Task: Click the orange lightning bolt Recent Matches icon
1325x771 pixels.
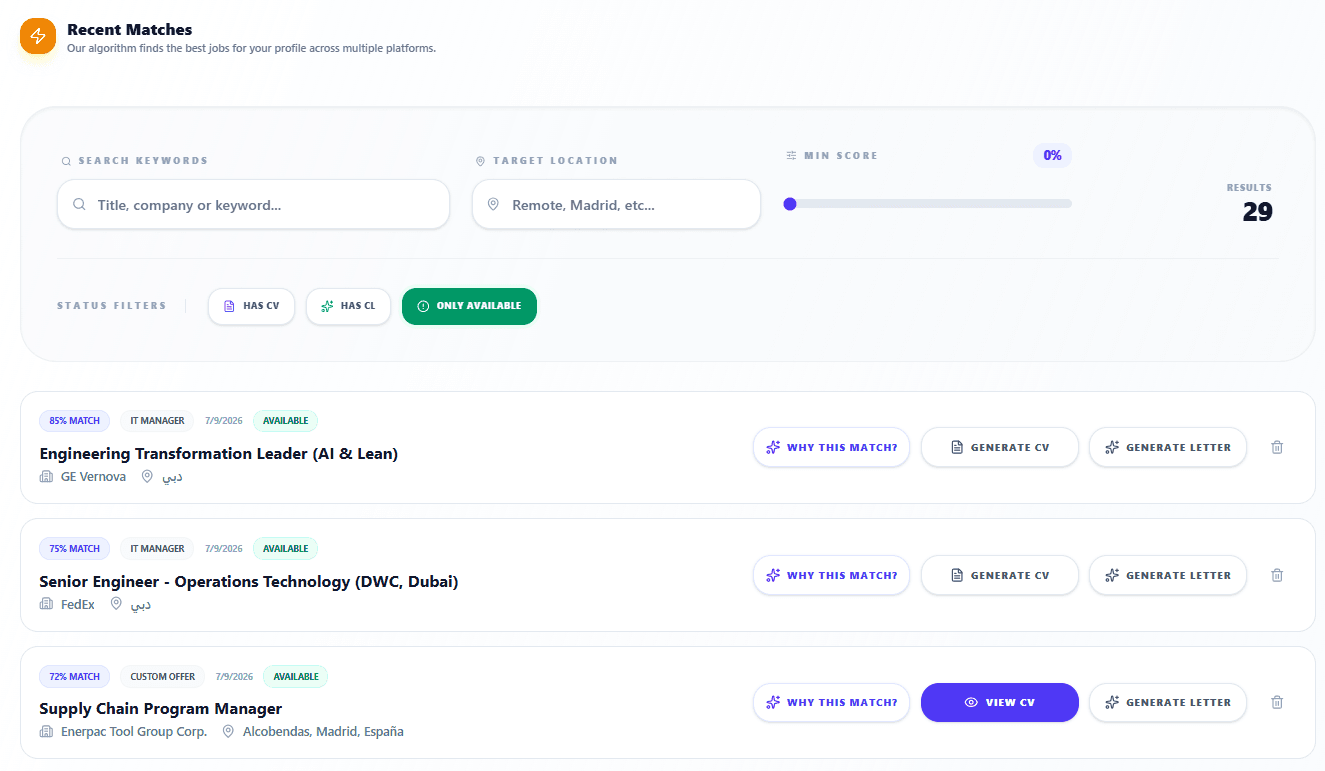Action: point(38,36)
